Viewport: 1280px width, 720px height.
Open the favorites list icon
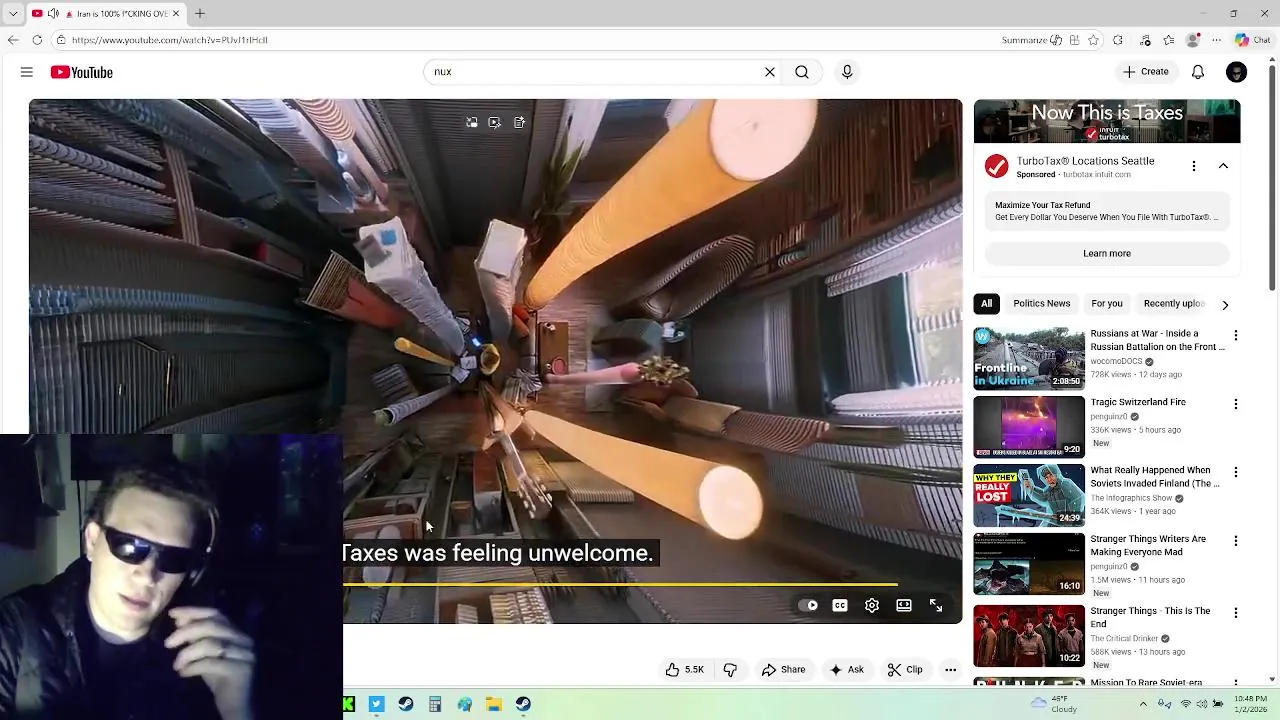point(1169,40)
